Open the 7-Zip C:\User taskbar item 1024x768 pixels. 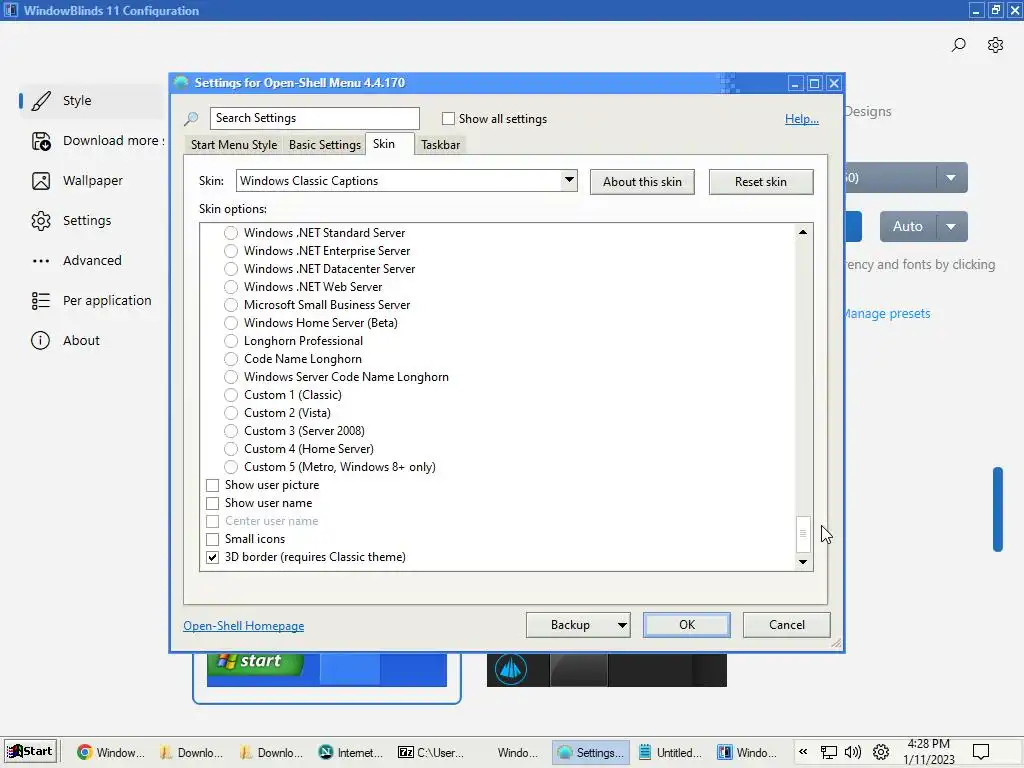[431, 752]
